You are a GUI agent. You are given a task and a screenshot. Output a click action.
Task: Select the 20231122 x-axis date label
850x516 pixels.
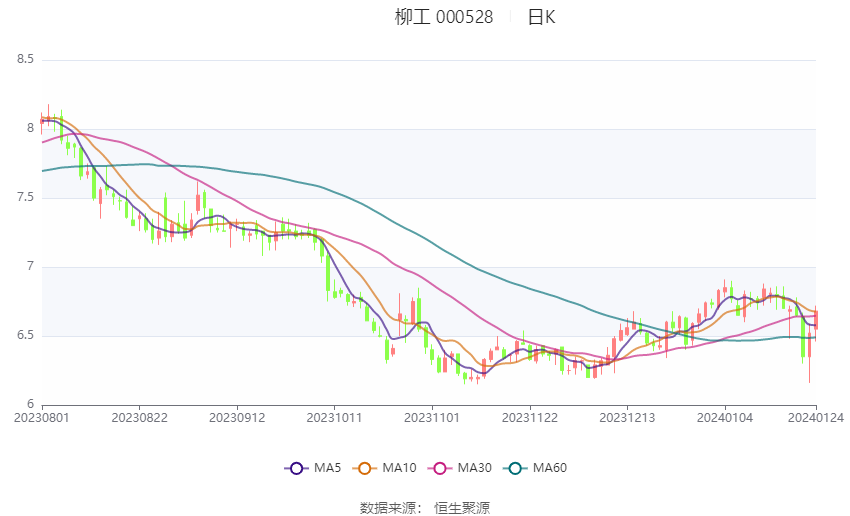point(530,418)
